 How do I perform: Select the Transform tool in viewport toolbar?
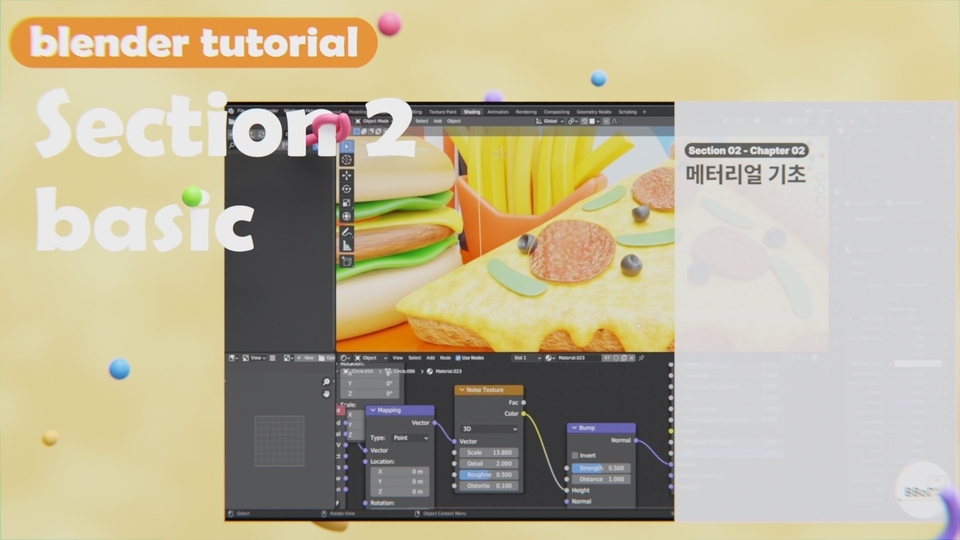pos(347,216)
